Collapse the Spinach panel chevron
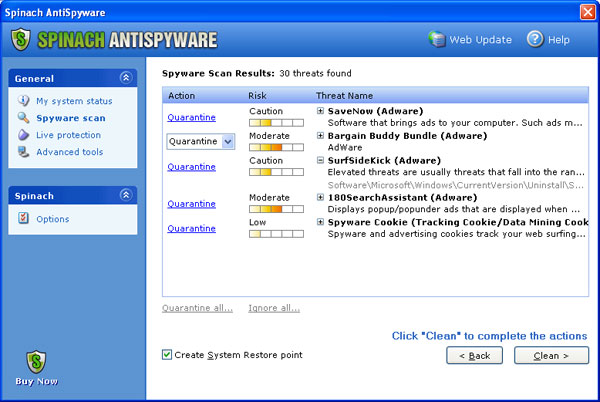 pyautogui.click(x=126, y=195)
